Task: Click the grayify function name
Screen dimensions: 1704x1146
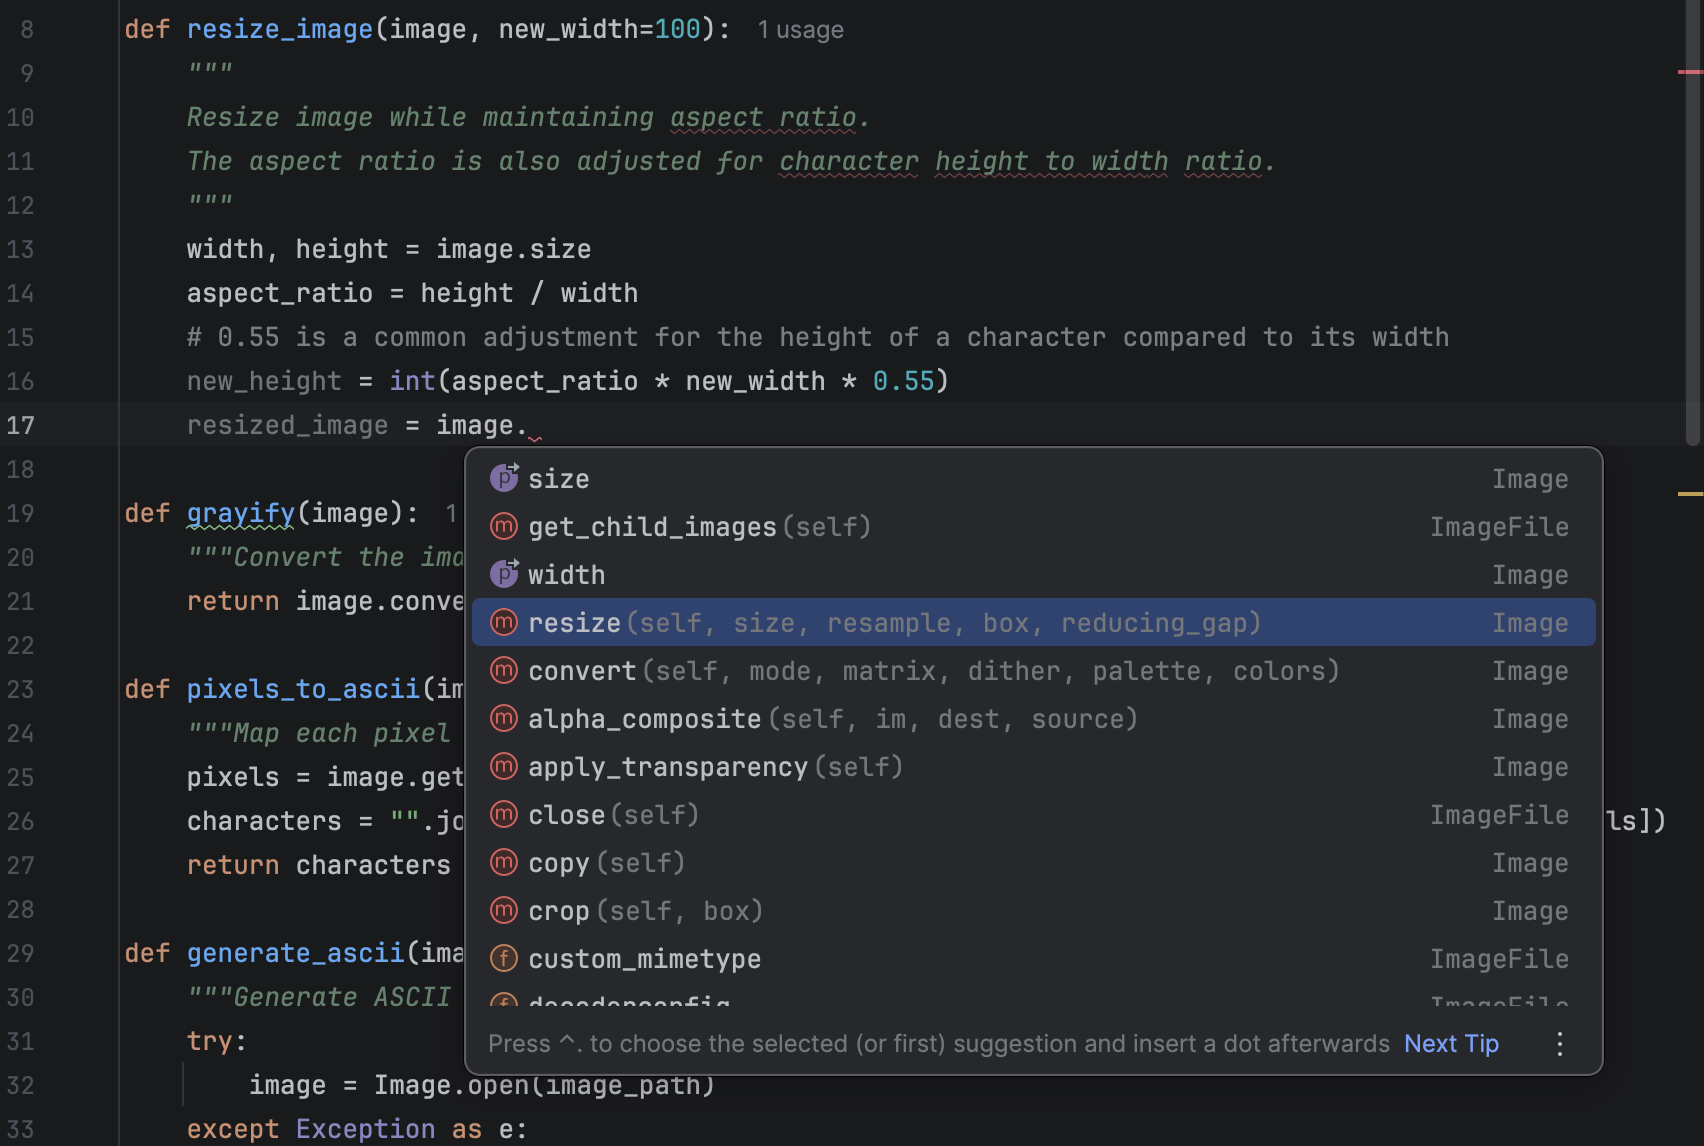Action: coord(240,513)
